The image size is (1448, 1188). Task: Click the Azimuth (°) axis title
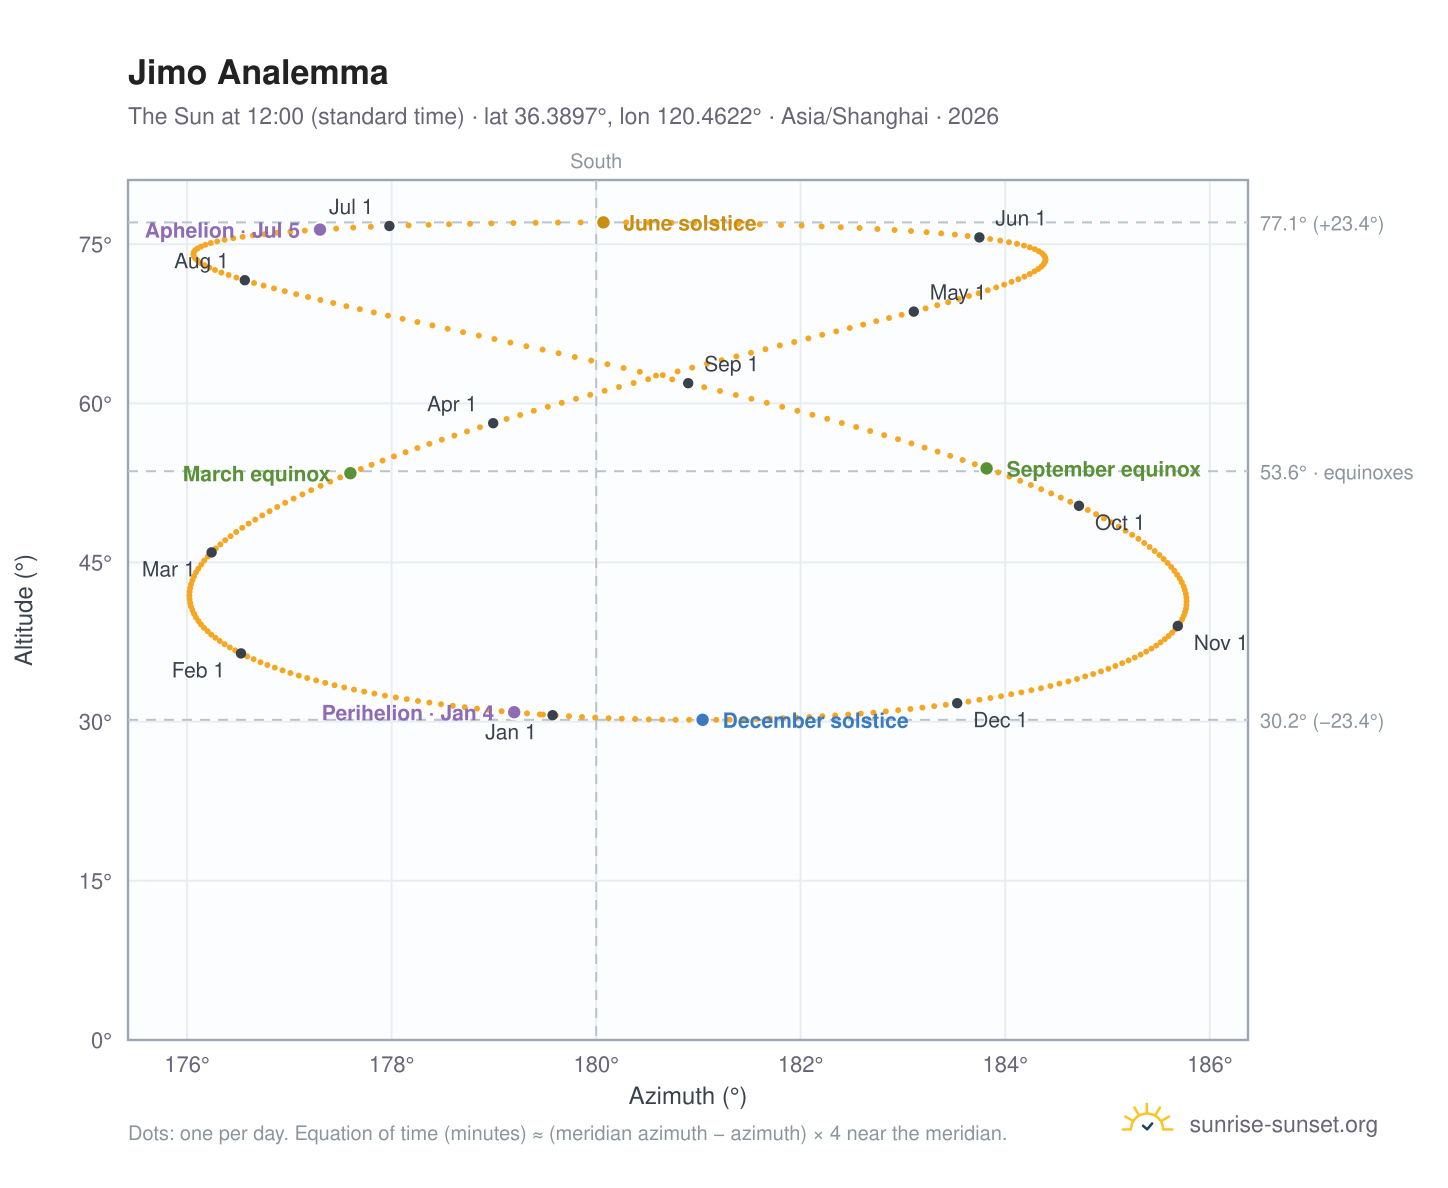click(688, 1096)
